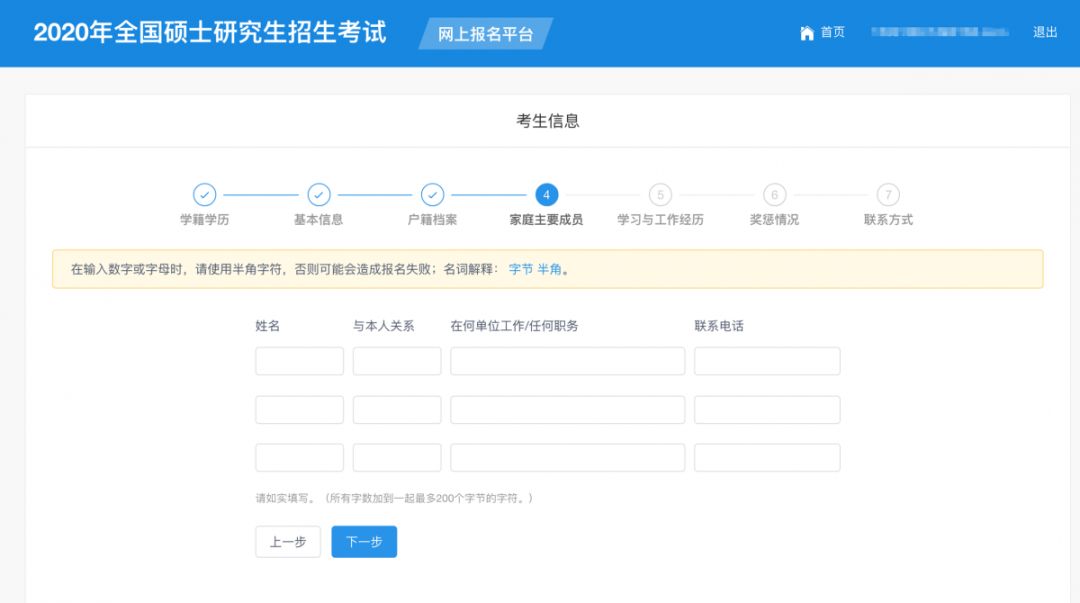
Task: Click the home icon in the top bar
Action: [808, 32]
